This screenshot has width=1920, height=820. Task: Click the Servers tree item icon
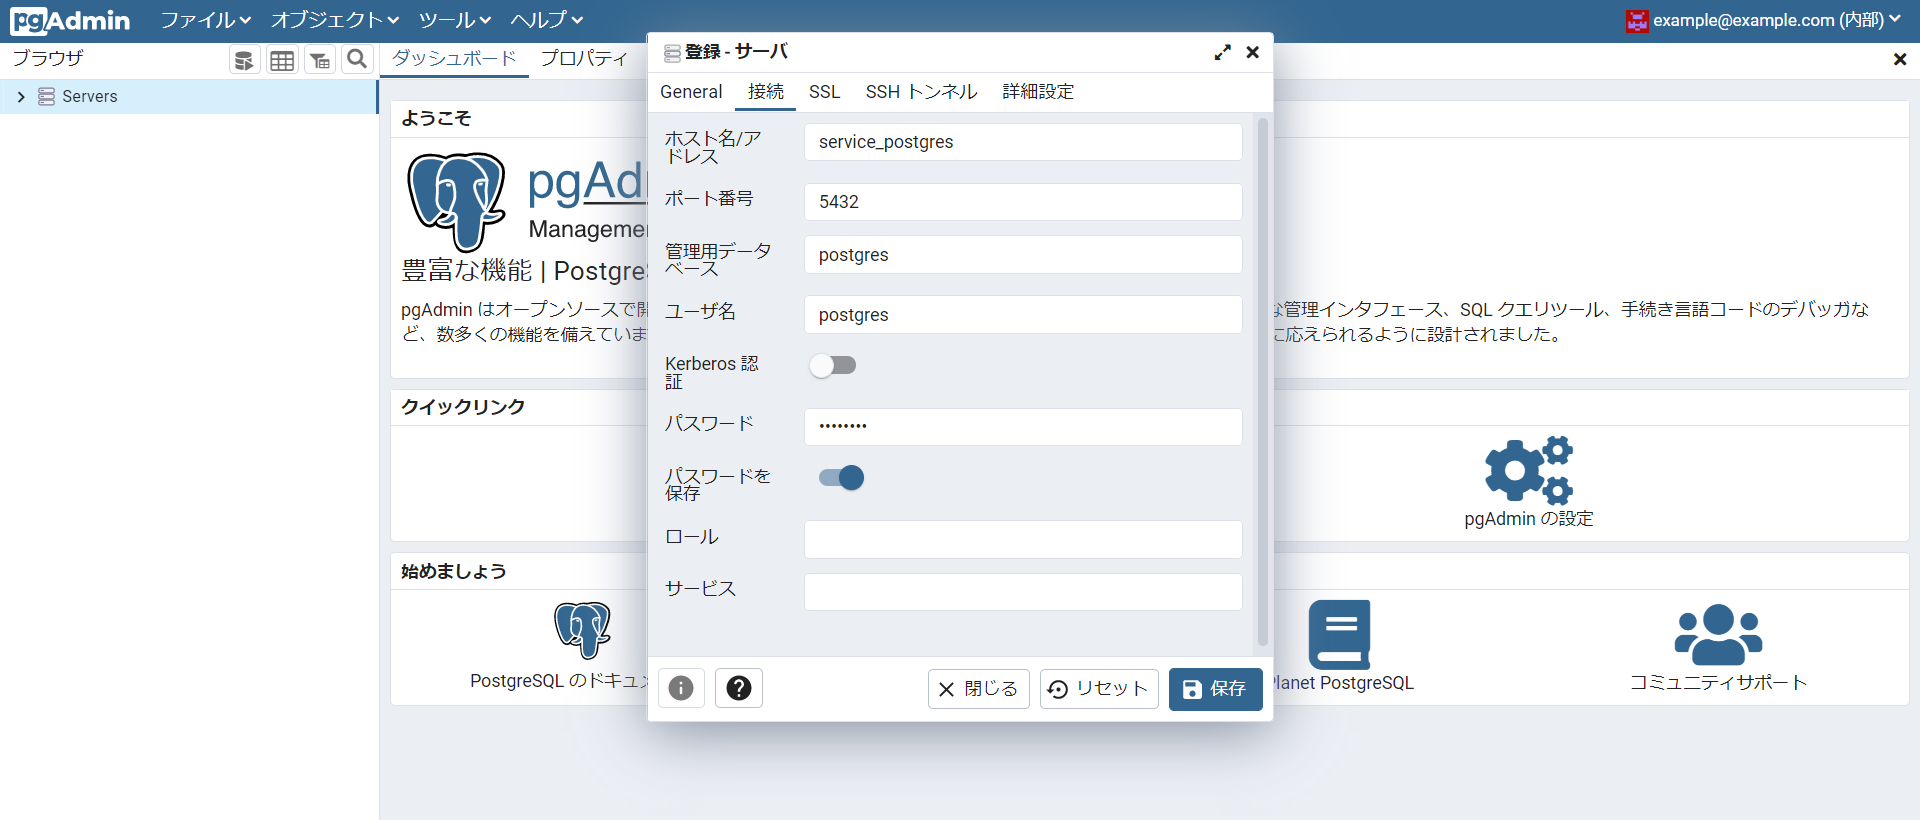click(46, 96)
